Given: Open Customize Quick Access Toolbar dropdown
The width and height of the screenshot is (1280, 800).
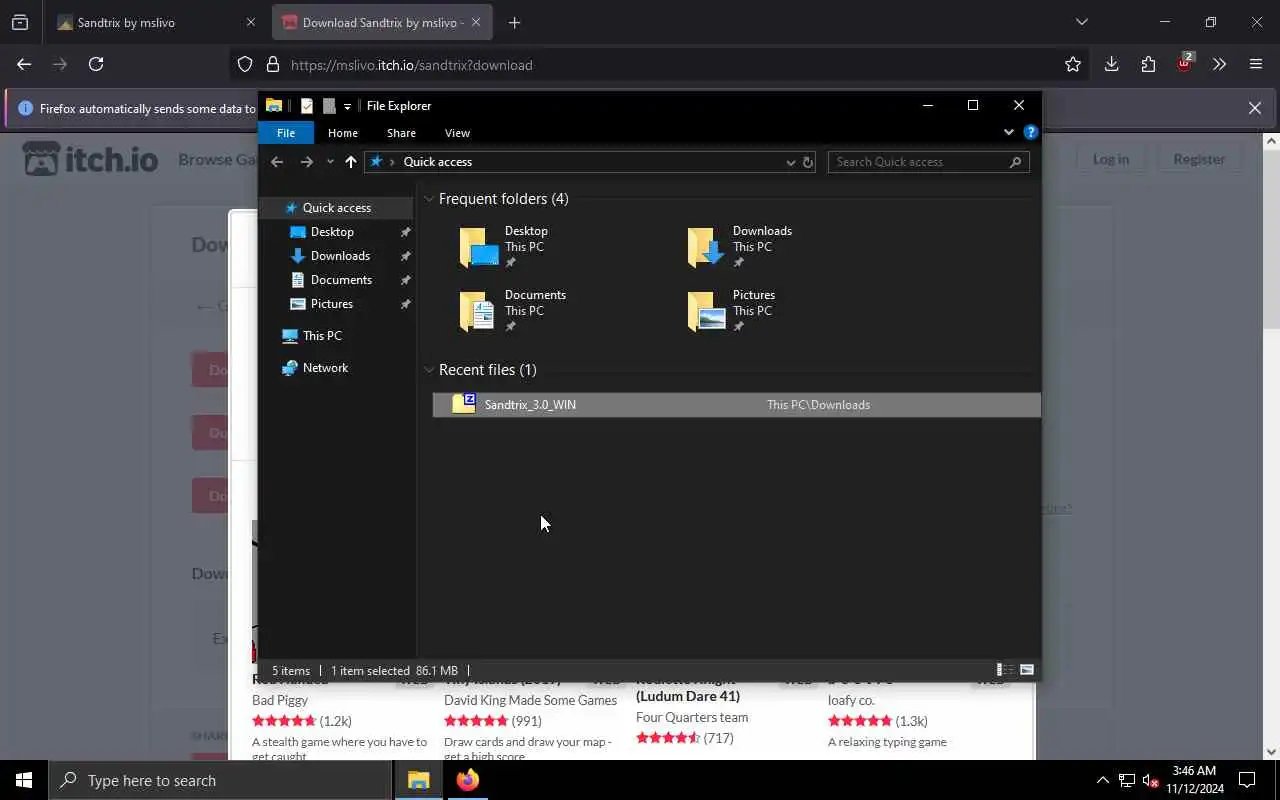Looking at the screenshot, I should coord(347,106).
